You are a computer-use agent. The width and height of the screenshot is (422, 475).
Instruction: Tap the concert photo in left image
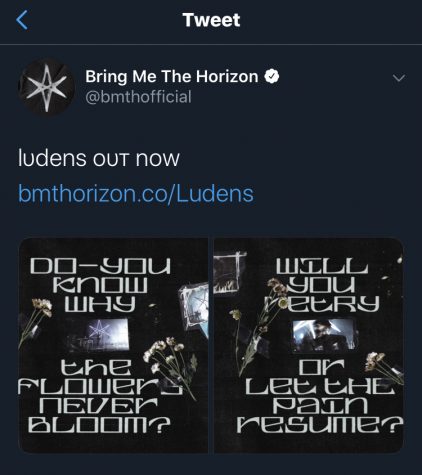(106, 334)
